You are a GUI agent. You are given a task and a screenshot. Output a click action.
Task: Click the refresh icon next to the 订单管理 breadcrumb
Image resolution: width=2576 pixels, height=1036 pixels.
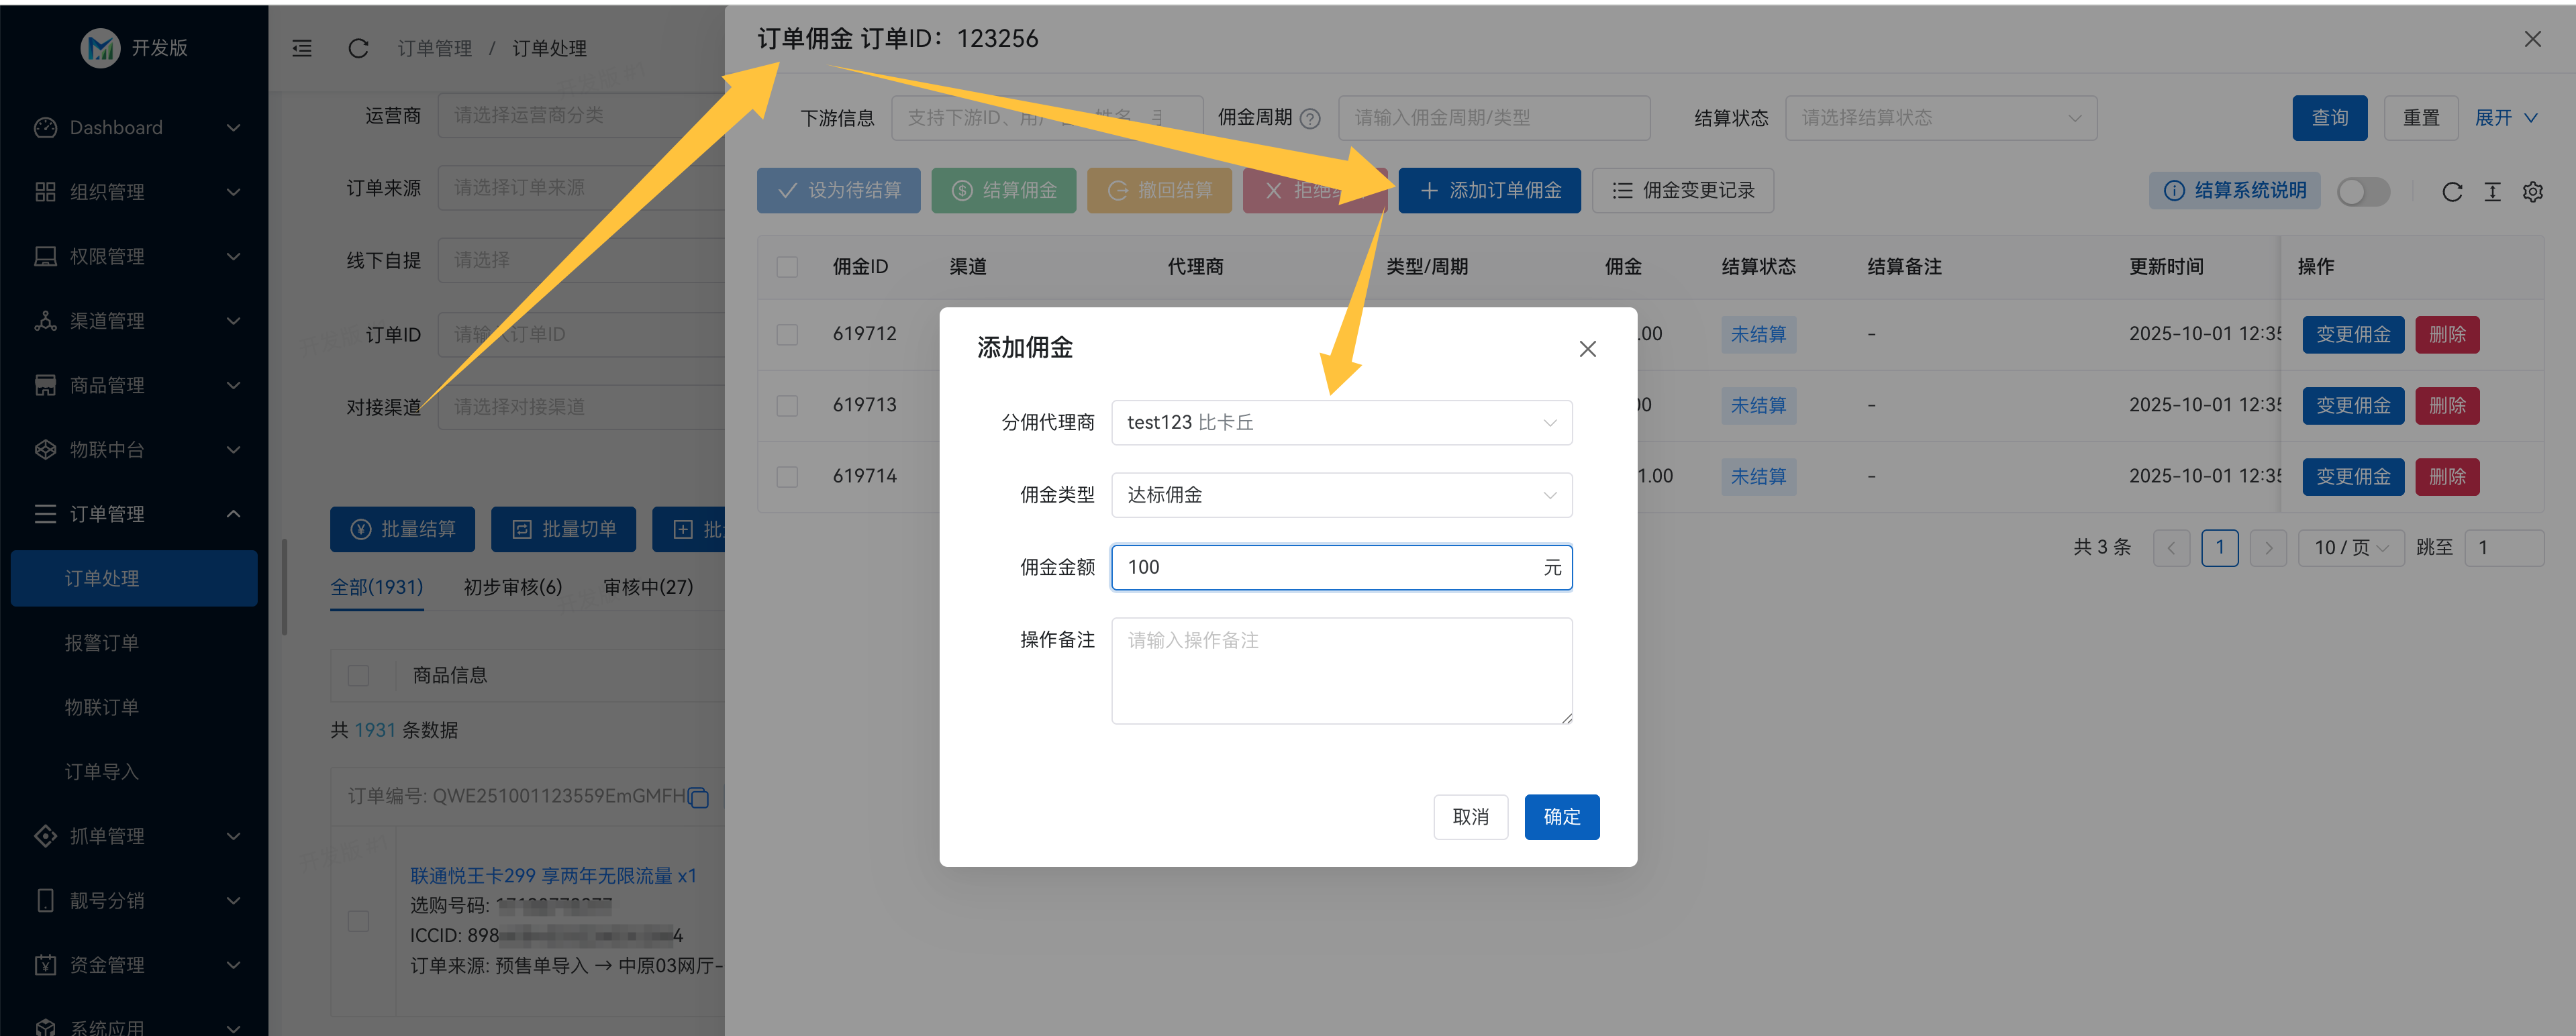pyautogui.click(x=359, y=48)
